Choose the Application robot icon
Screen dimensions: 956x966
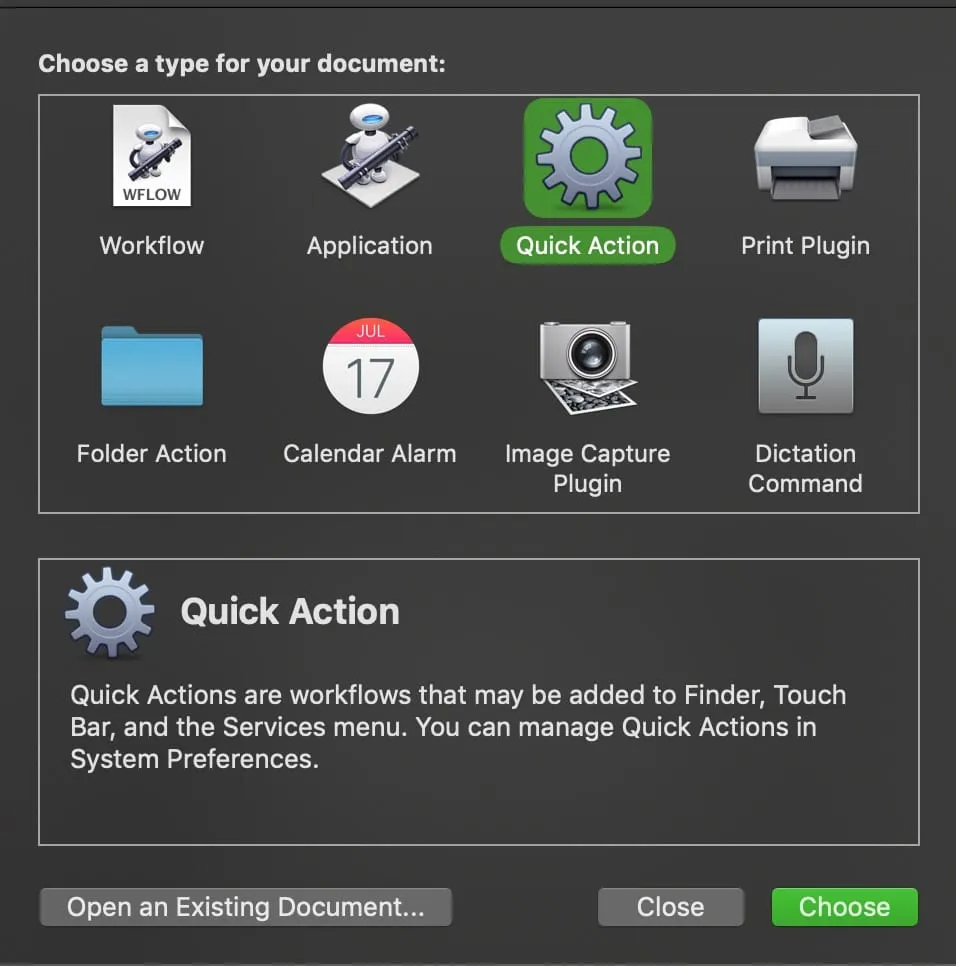pos(369,157)
